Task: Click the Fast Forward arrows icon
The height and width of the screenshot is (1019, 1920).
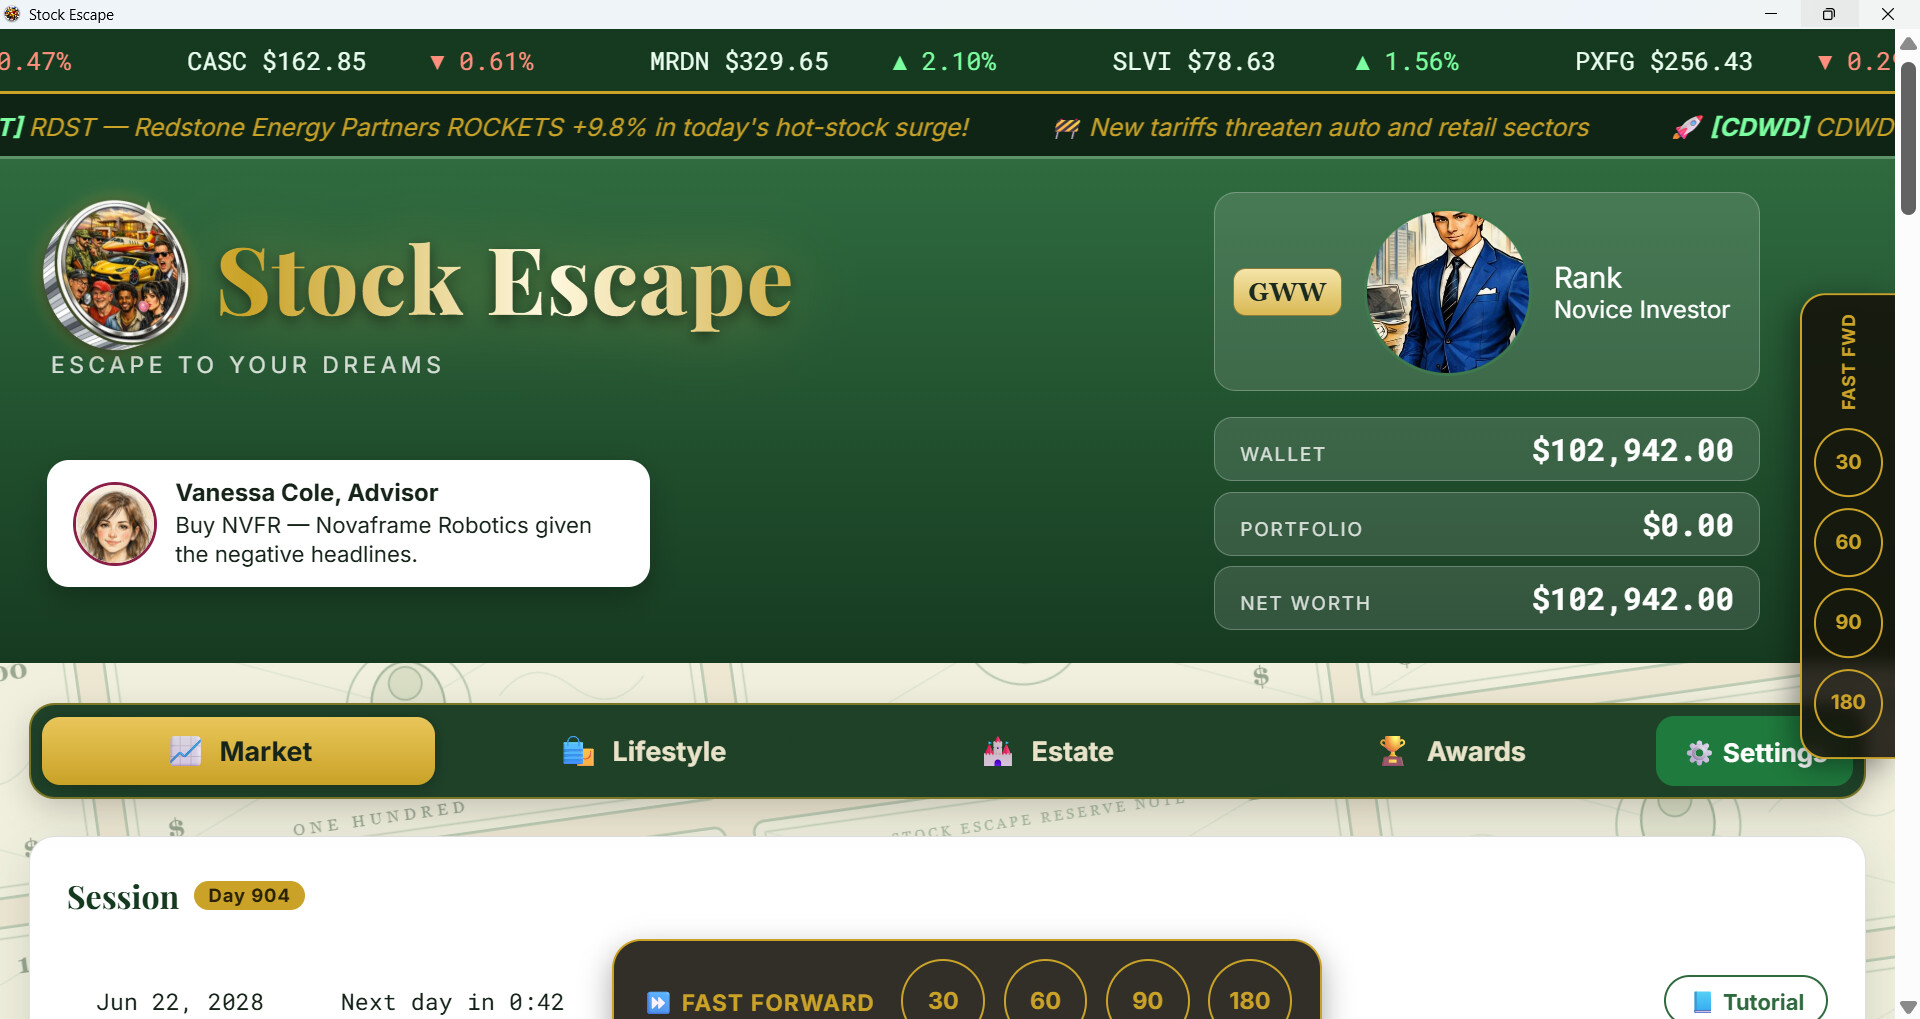Action: 658,1003
